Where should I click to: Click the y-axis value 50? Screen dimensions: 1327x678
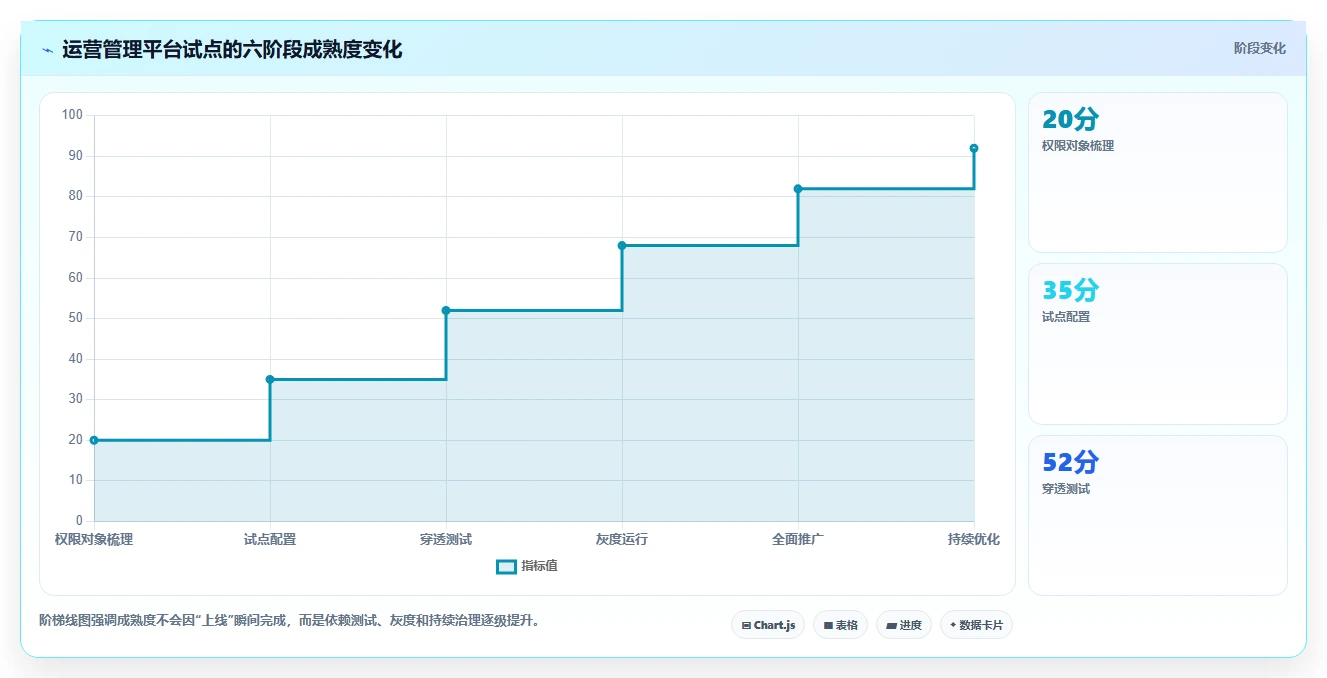click(76, 318)
